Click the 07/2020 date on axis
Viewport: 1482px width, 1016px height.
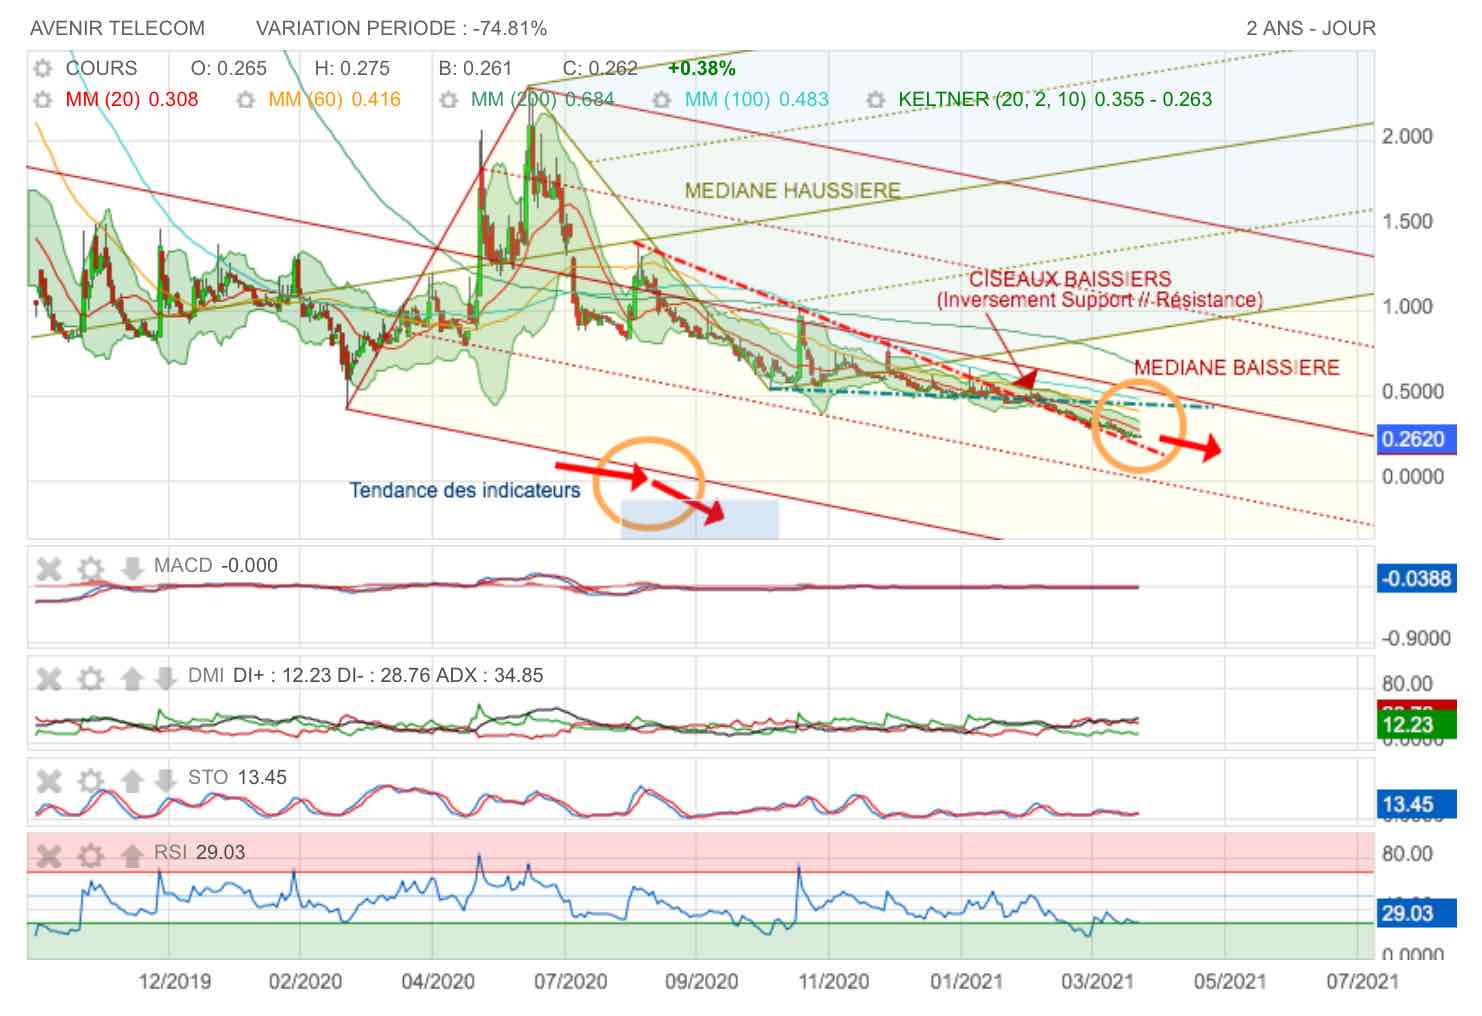coord(570,981)
